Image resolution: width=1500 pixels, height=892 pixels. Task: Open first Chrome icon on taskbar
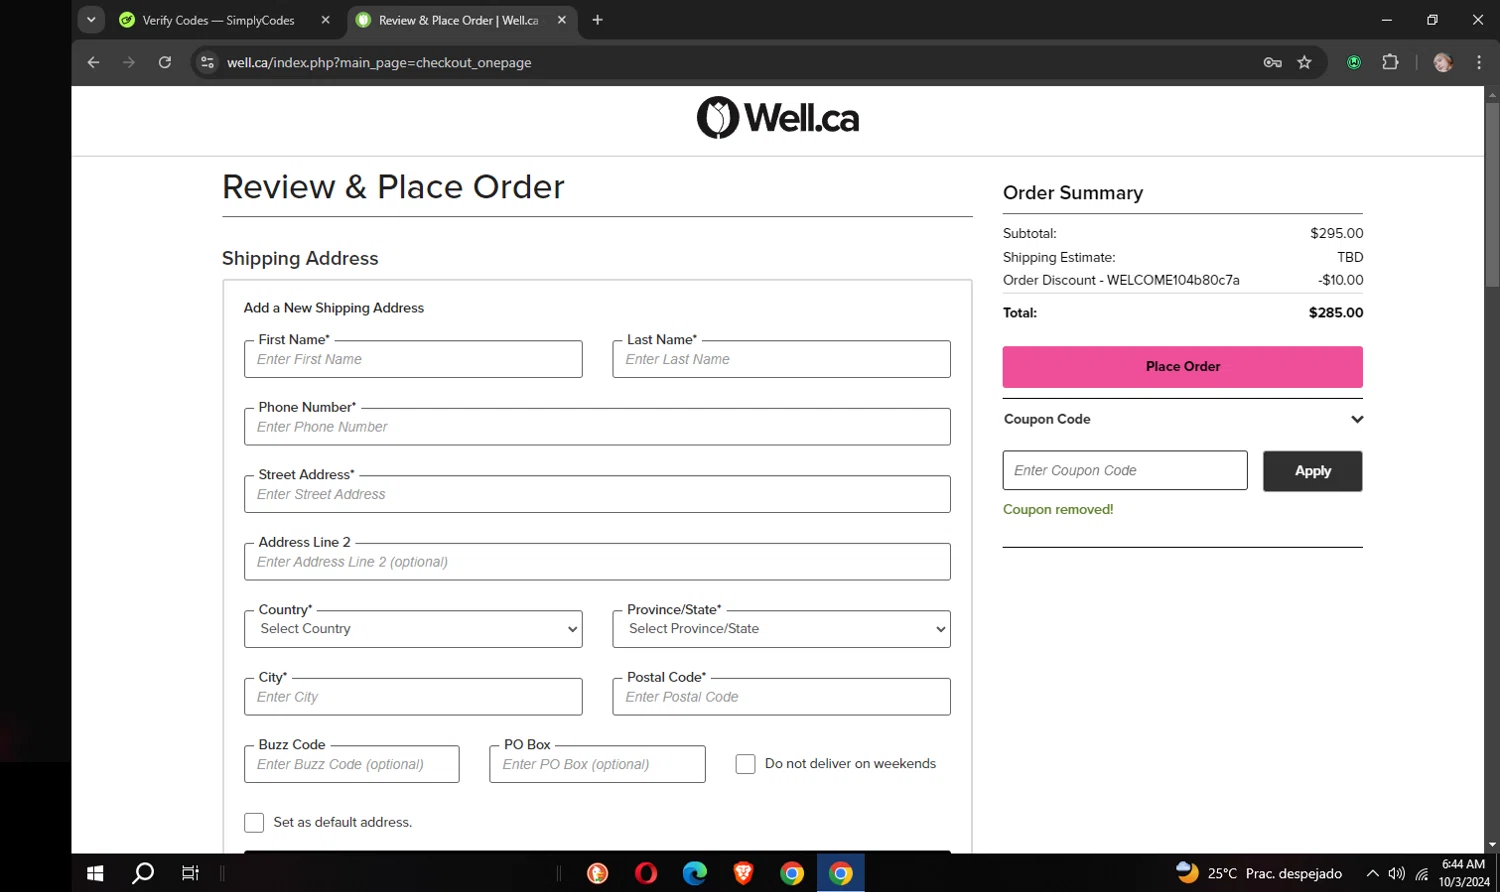[x=792, y=873]
